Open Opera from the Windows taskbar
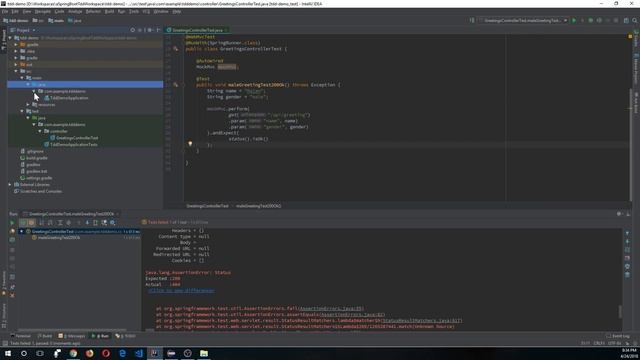This screenshot has width=640, height=360. click(x=106, y=353)
